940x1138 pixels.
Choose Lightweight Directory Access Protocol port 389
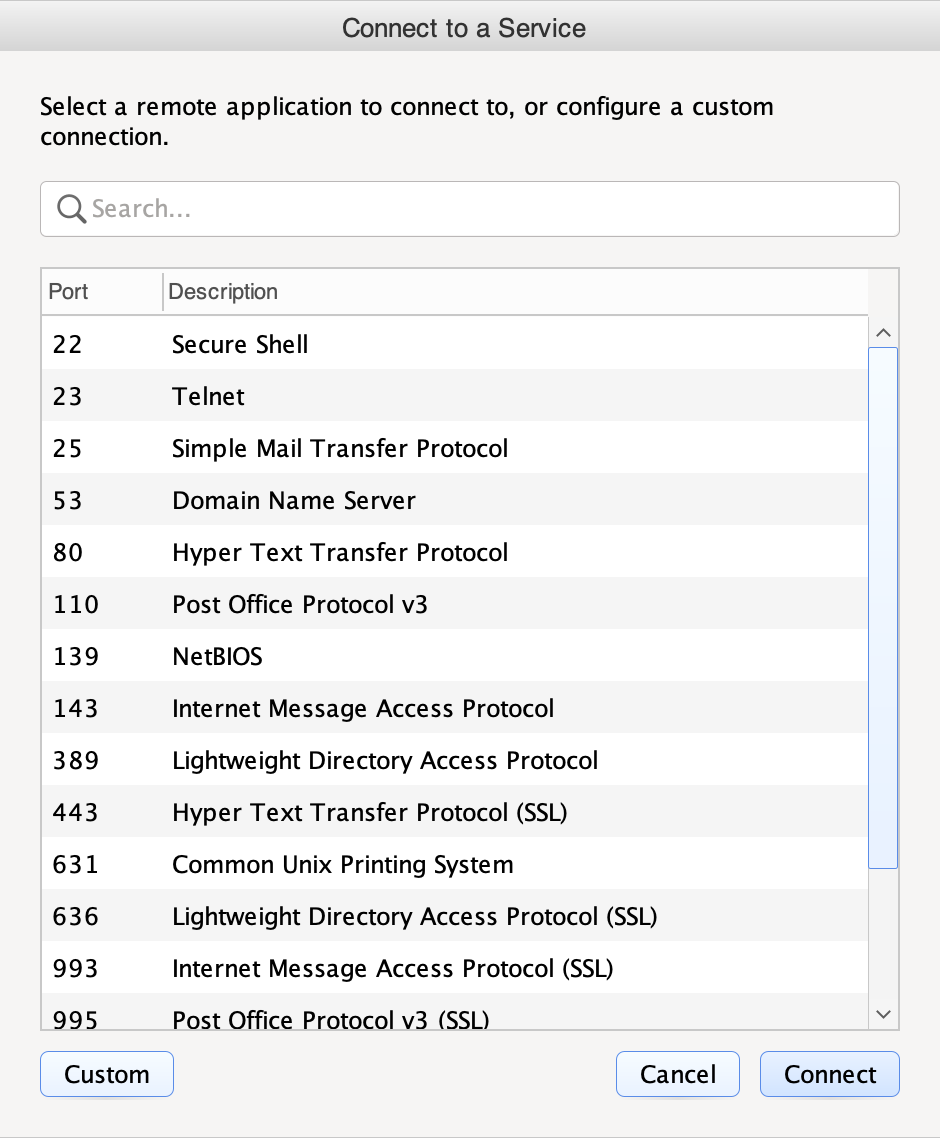pos(454,760)
